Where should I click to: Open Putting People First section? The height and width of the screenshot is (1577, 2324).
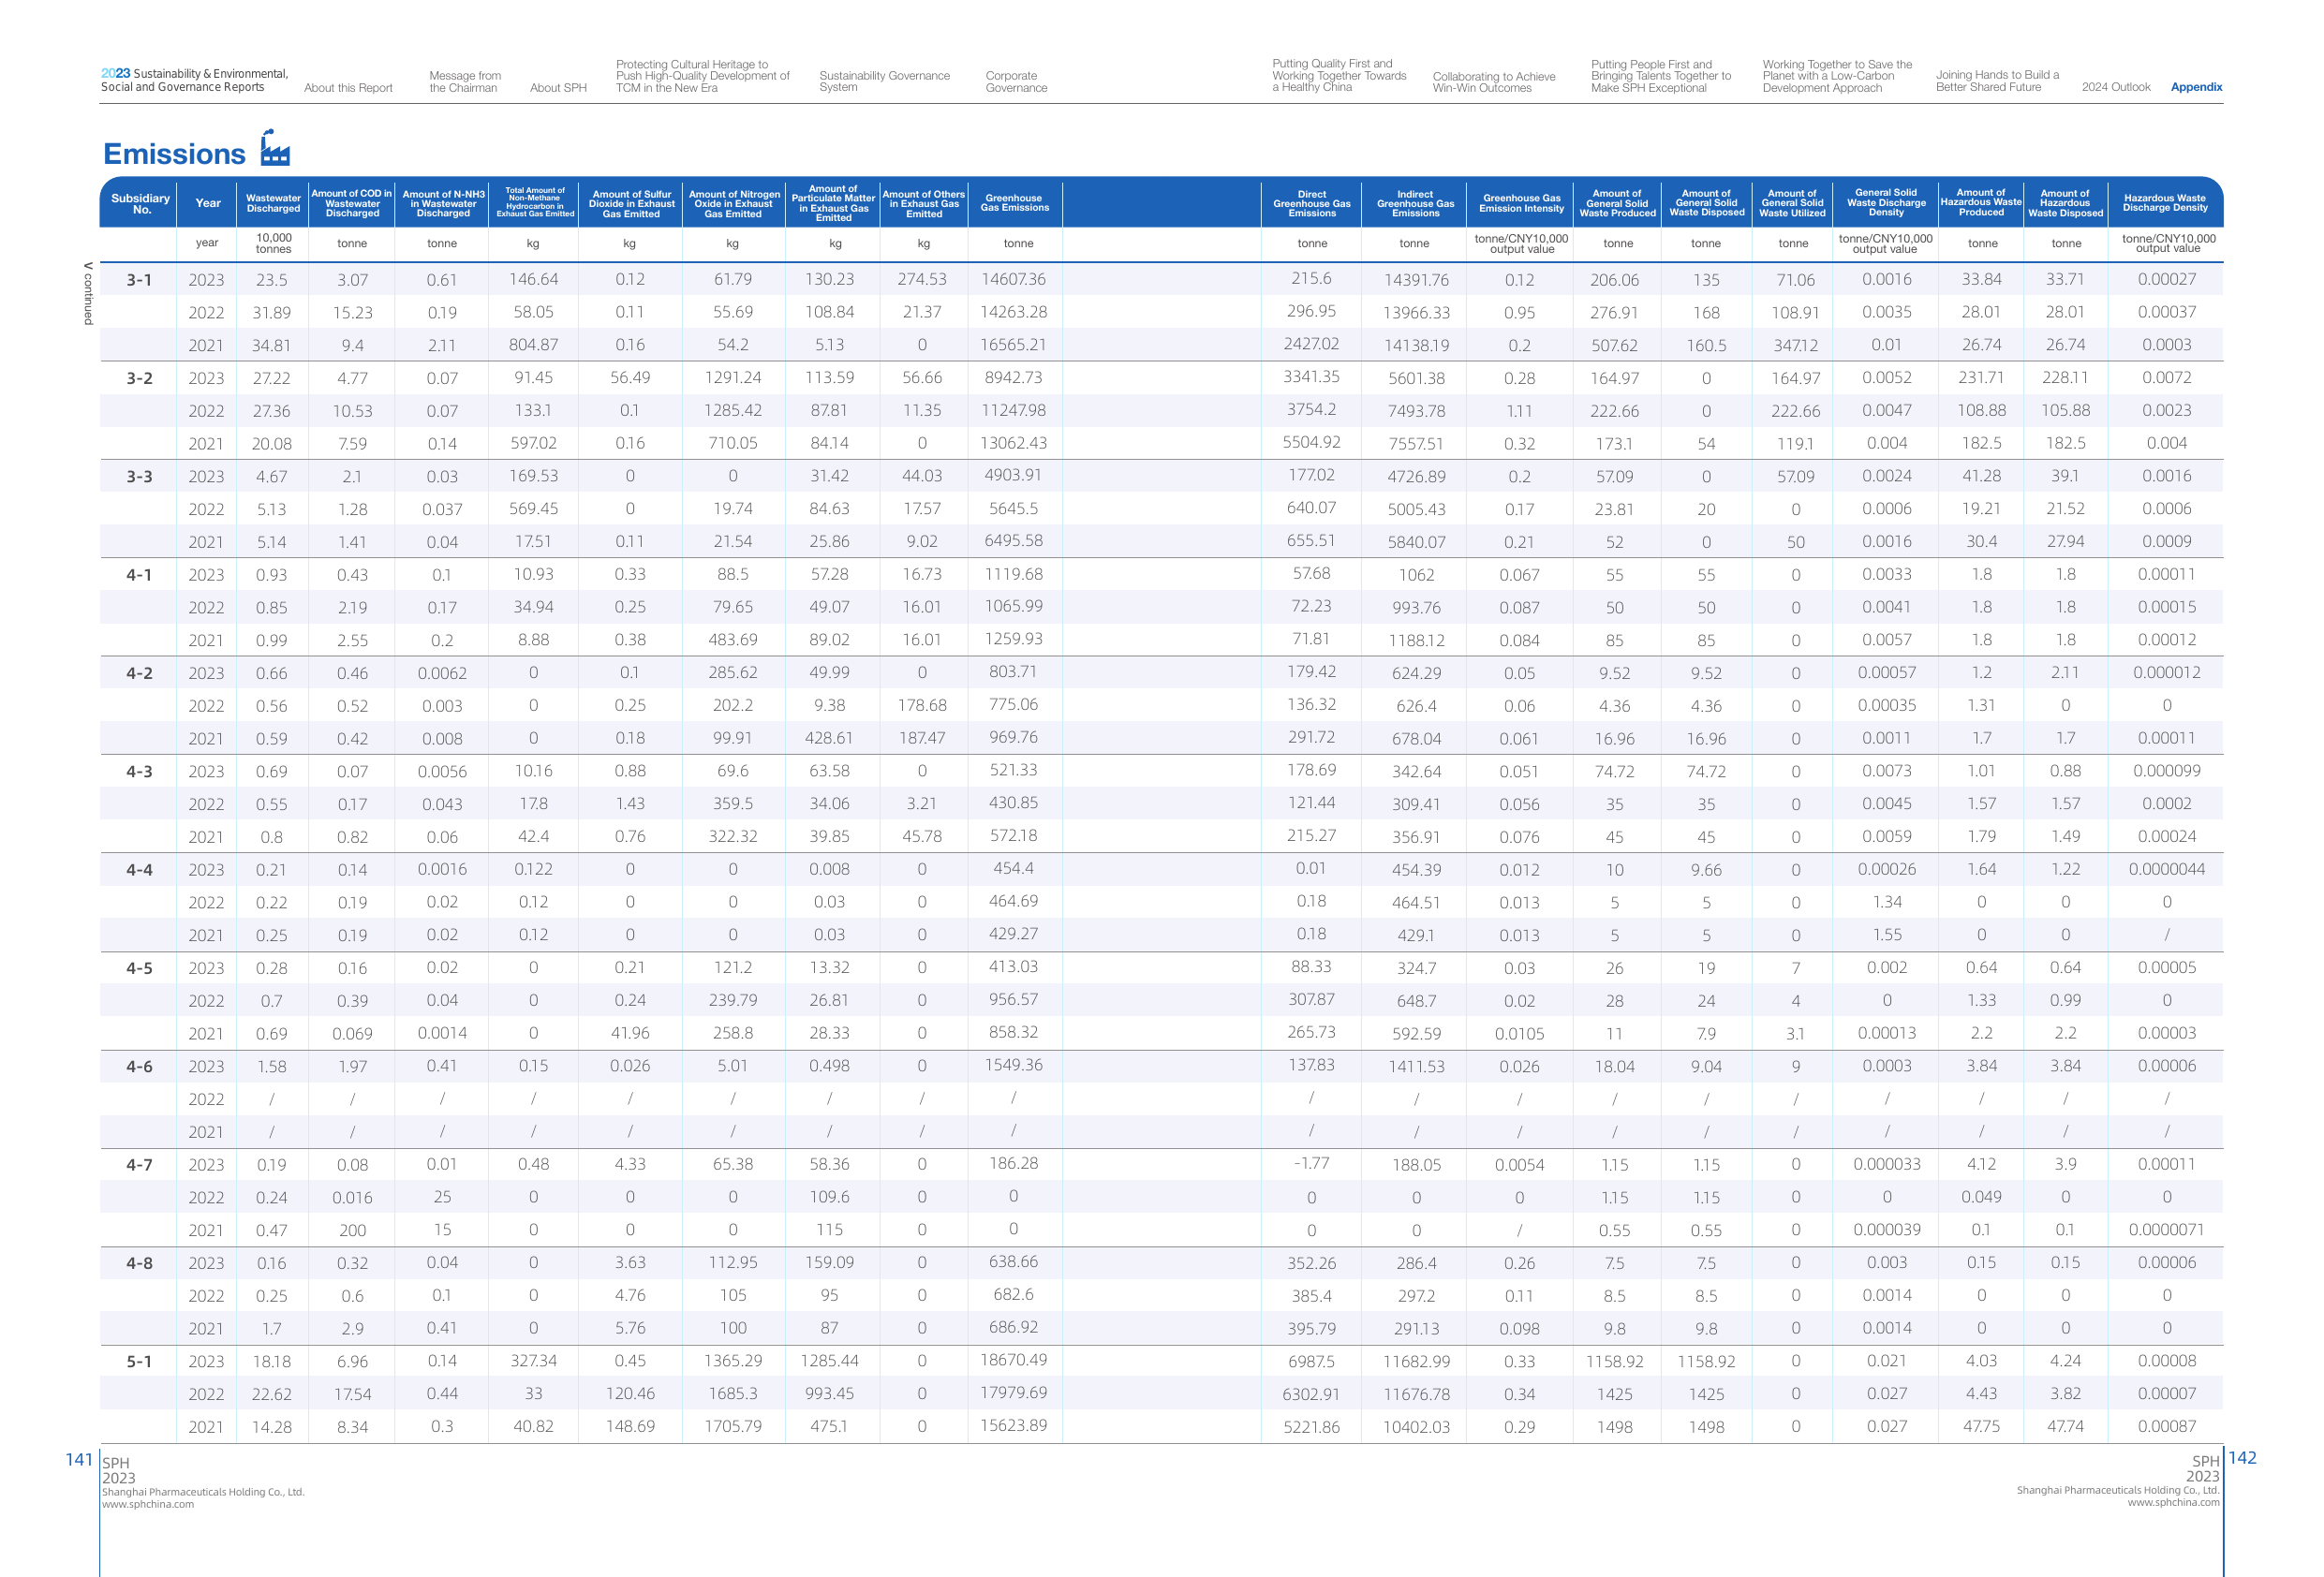pyautogui.click(x=1661, y=76)
